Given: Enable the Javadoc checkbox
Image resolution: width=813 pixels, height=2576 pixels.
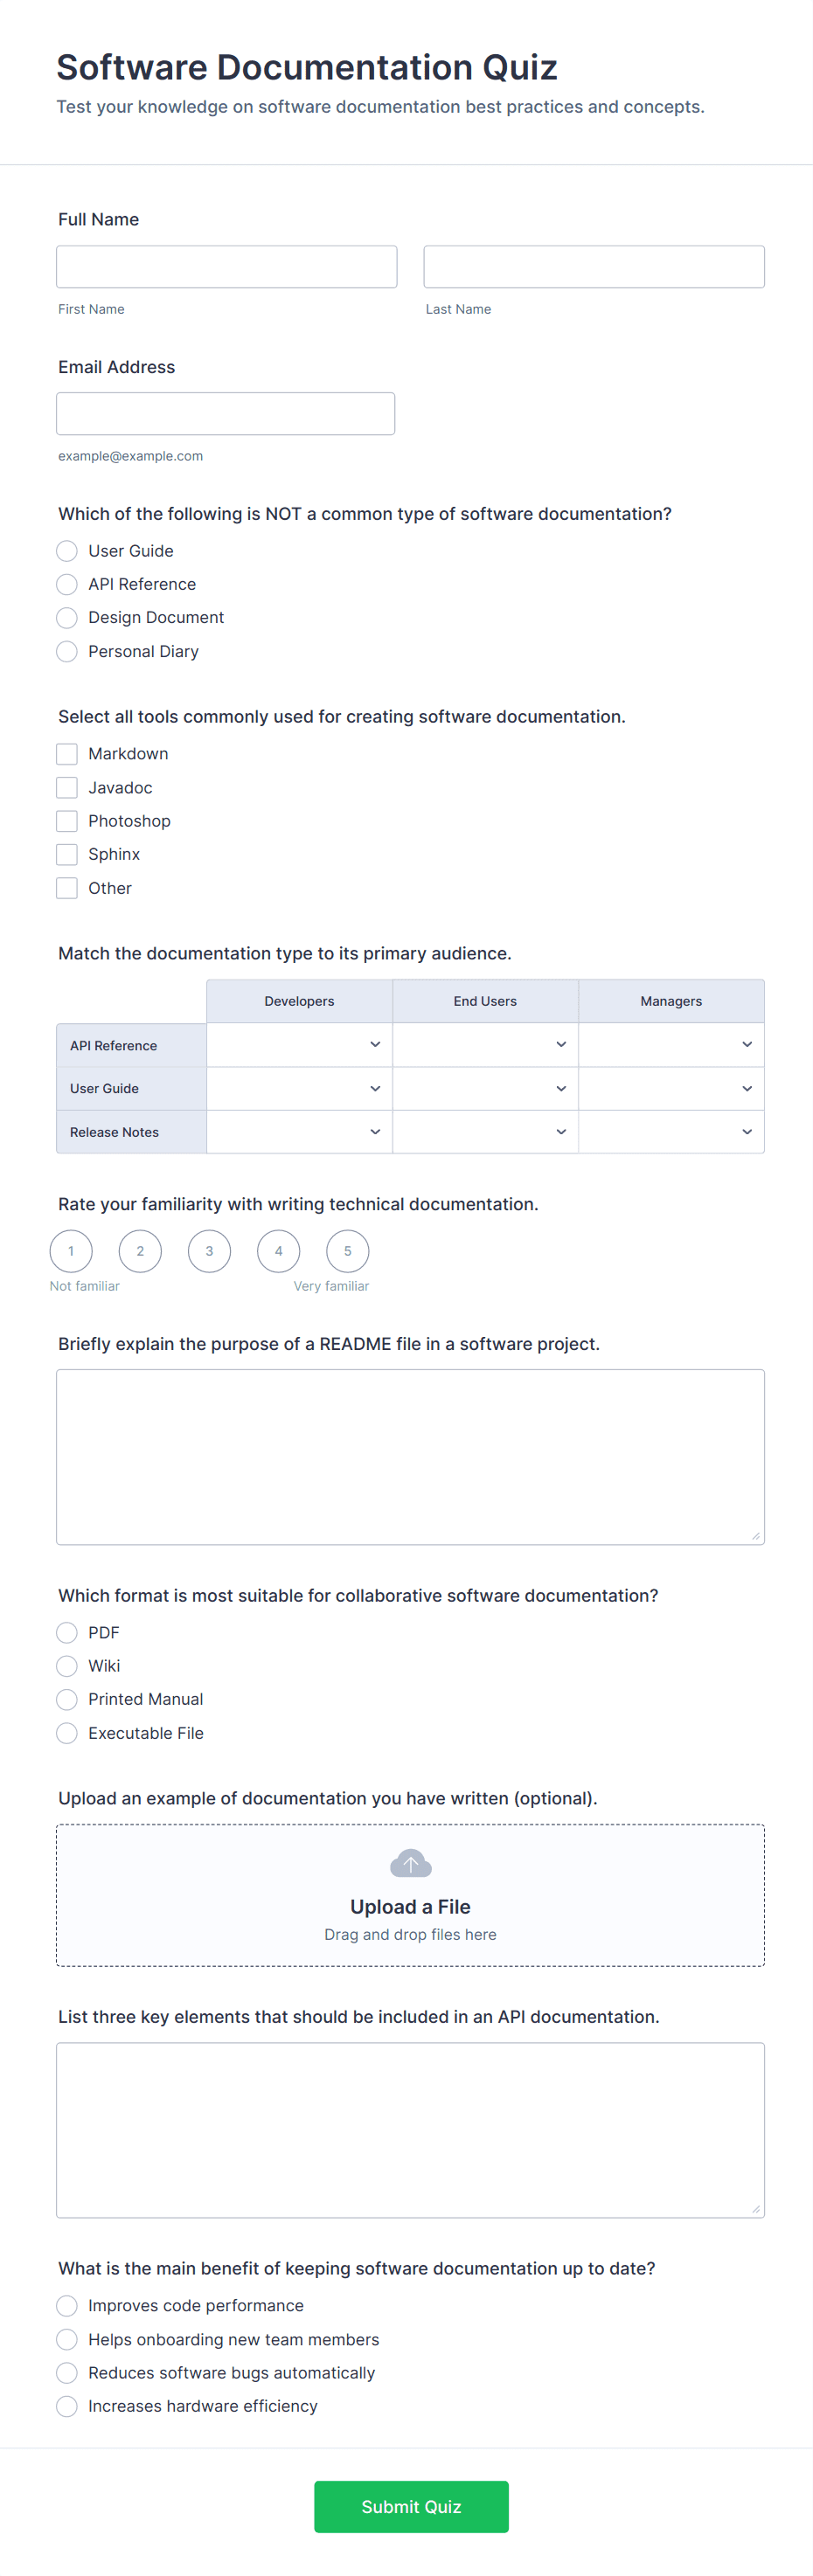Looking at the screenshot, I should click(67, 788).
